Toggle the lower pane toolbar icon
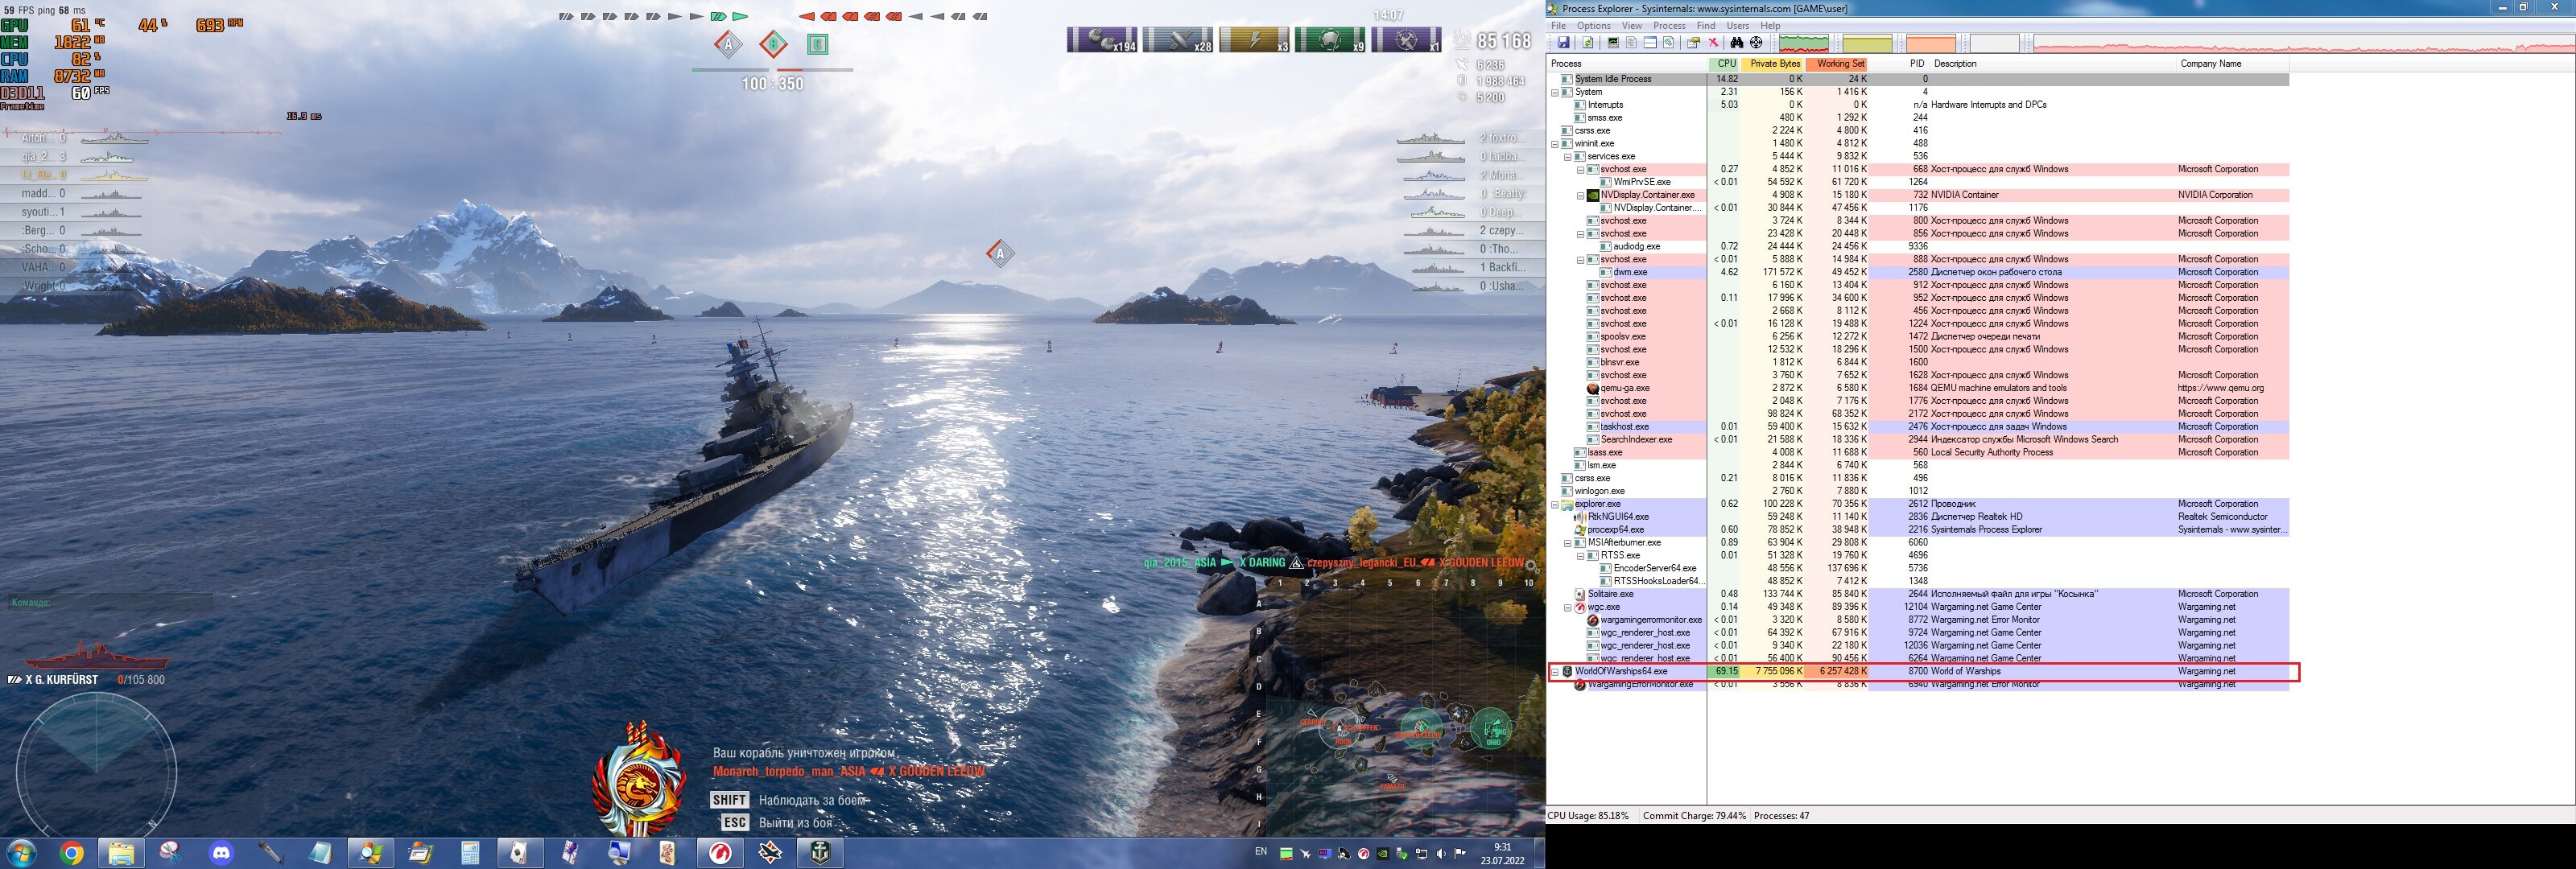 point(1650,43)
